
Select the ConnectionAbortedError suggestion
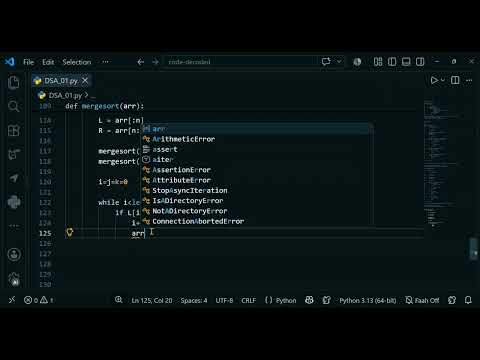pos(257,221)
